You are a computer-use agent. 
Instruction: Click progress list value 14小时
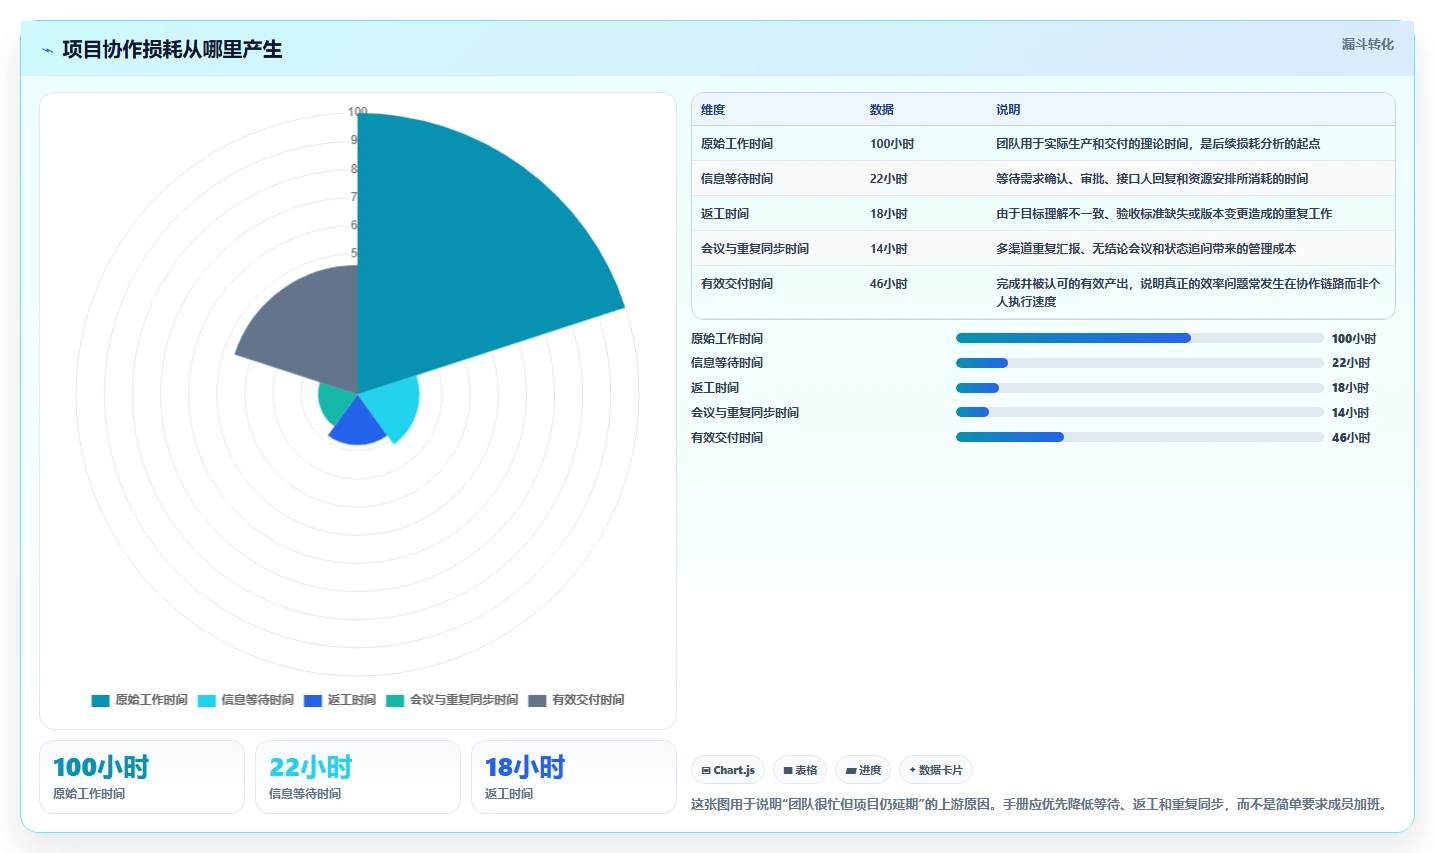pos(1351,413)
